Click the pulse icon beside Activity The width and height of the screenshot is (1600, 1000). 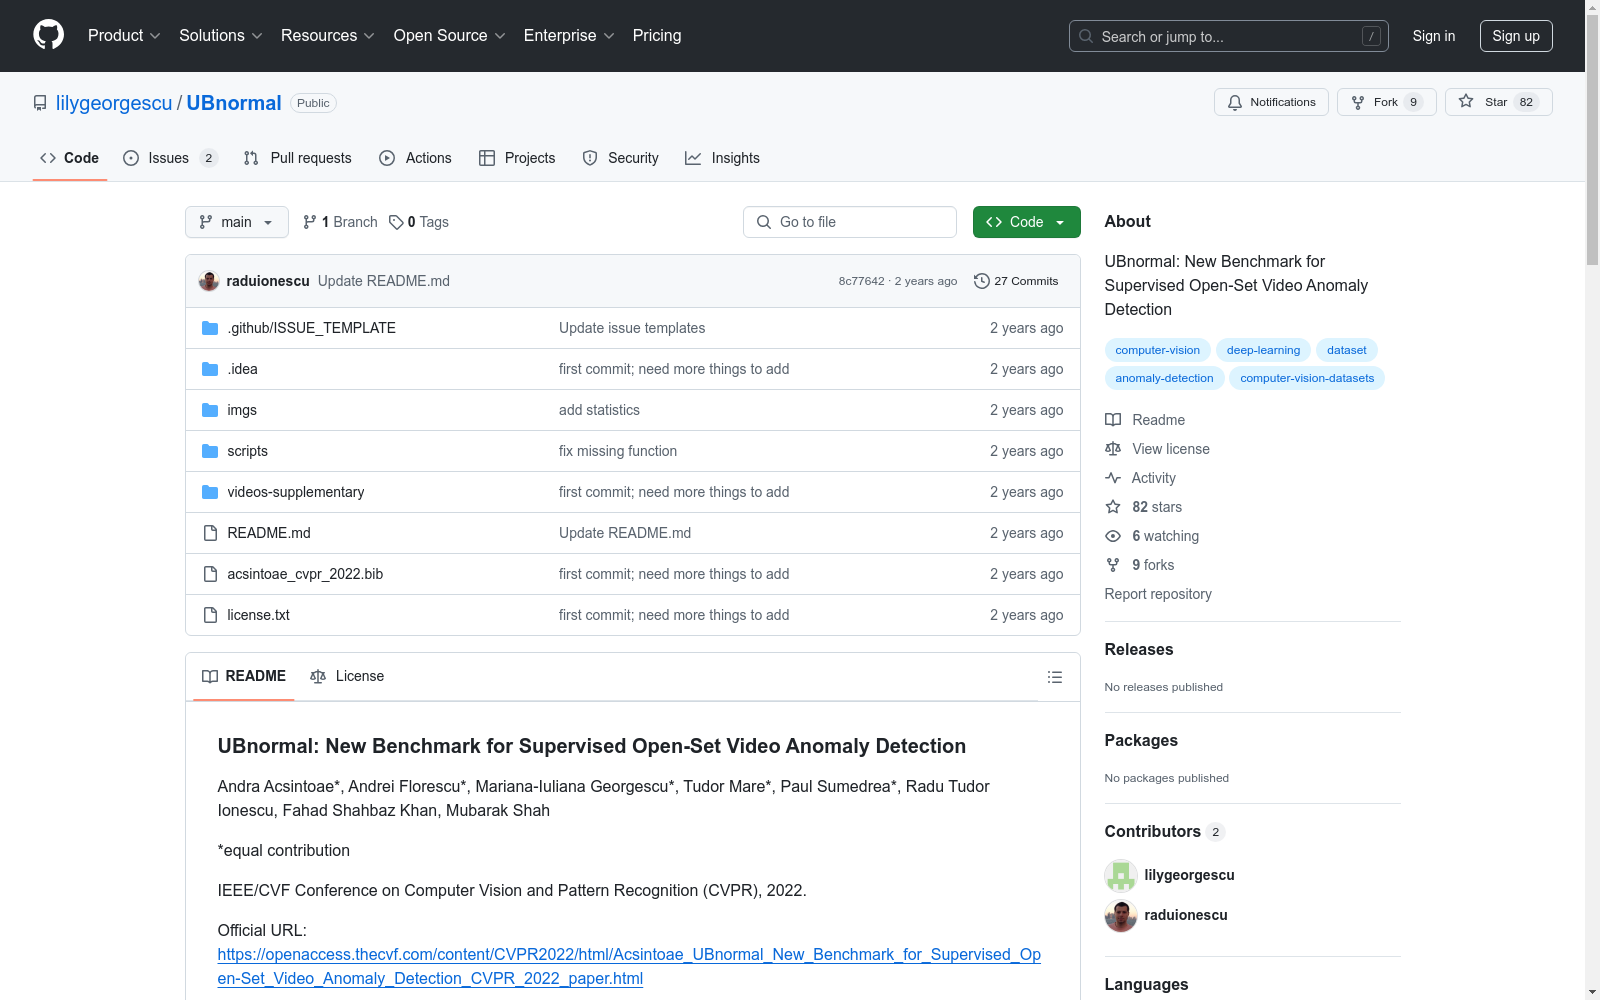(1113, 478)
